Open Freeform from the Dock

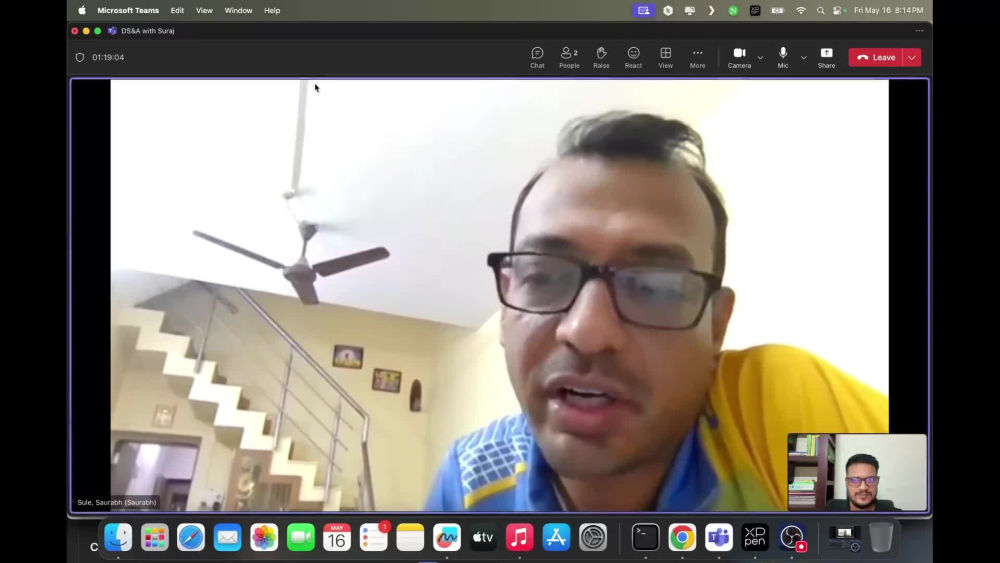[446, 537]
